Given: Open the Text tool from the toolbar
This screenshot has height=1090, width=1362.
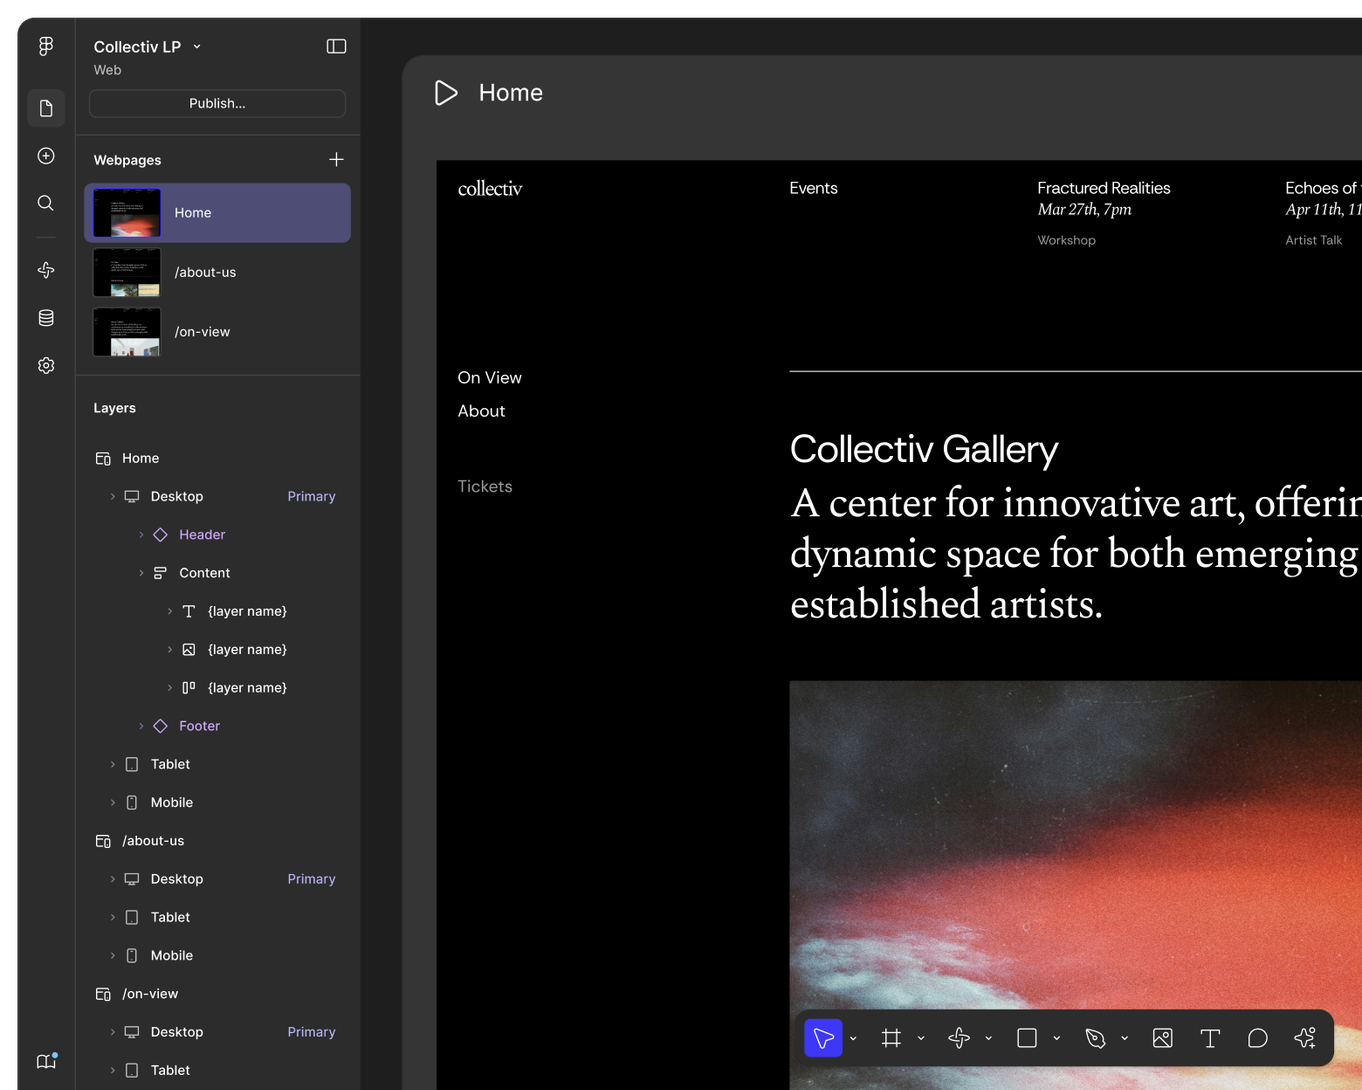Looking at the screenshot, I should tap(1209, 1038).
